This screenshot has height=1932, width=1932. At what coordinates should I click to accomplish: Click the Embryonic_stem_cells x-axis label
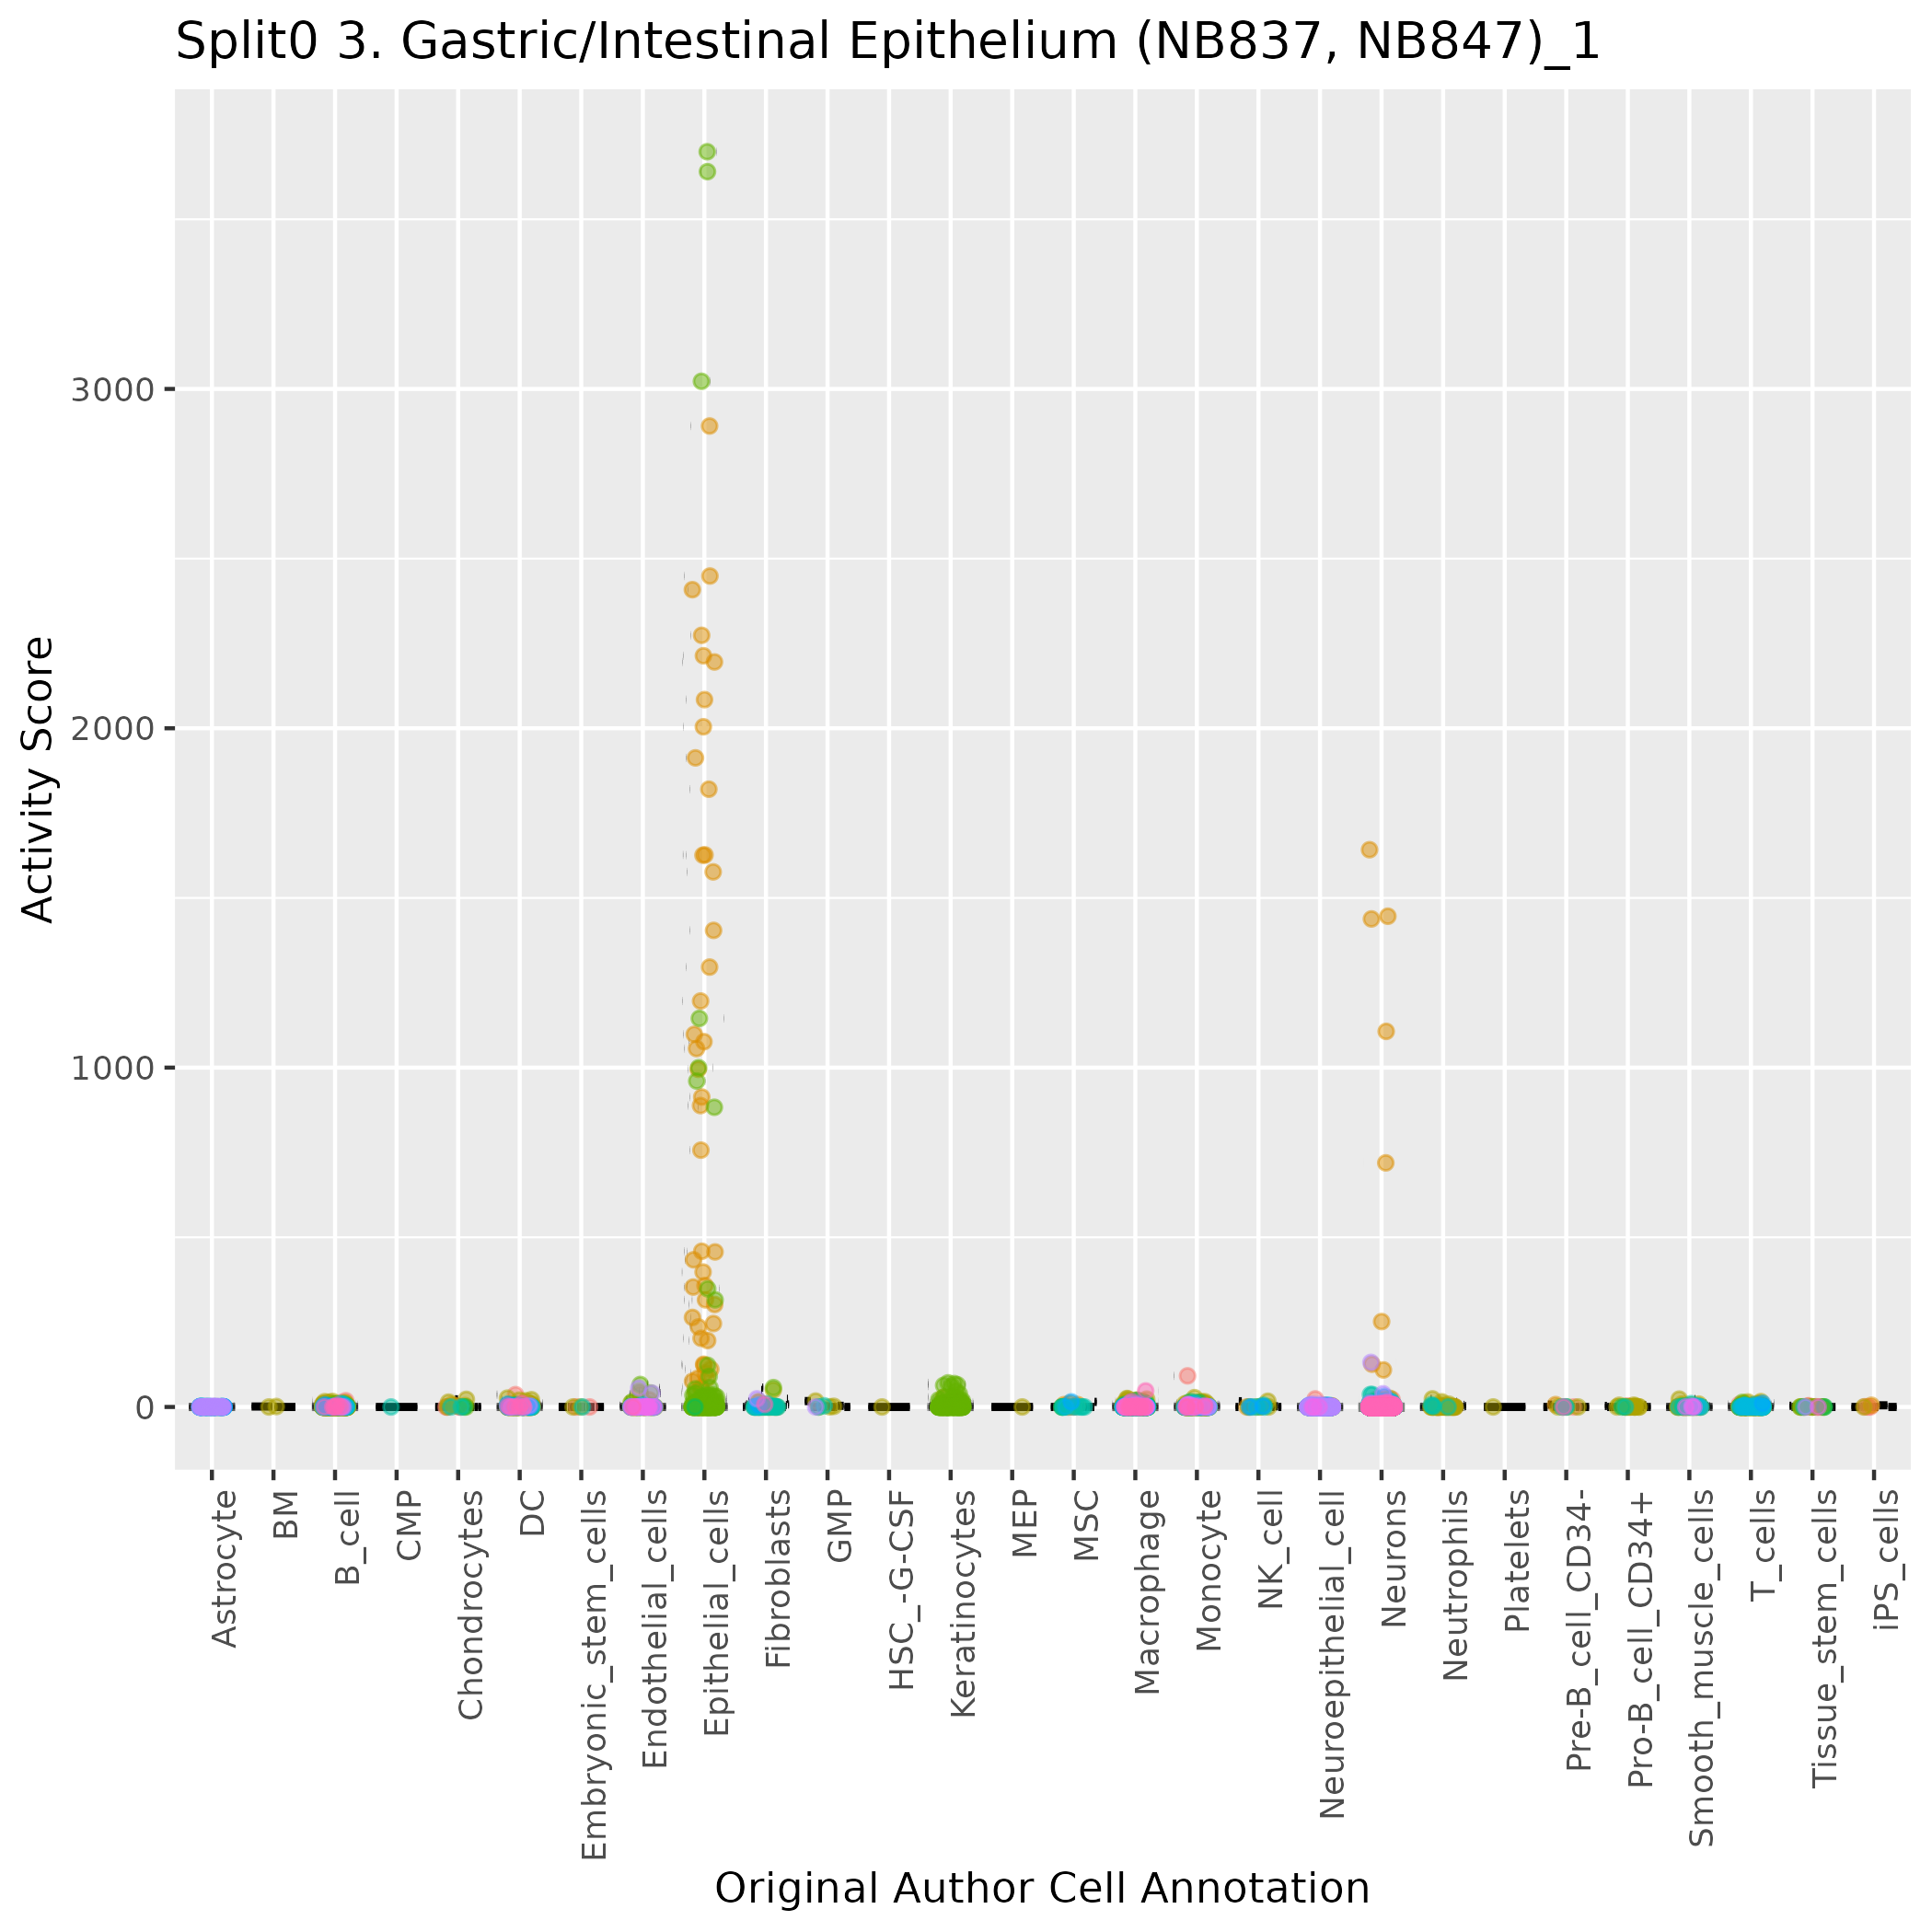tap(594, 1675)
